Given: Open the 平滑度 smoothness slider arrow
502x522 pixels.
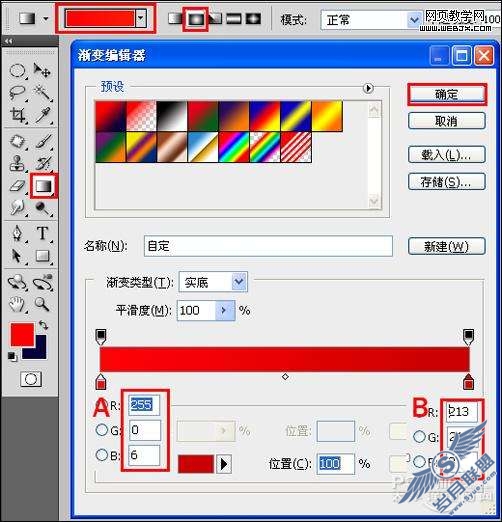Looking at the screenshot, I should [224, 310].
